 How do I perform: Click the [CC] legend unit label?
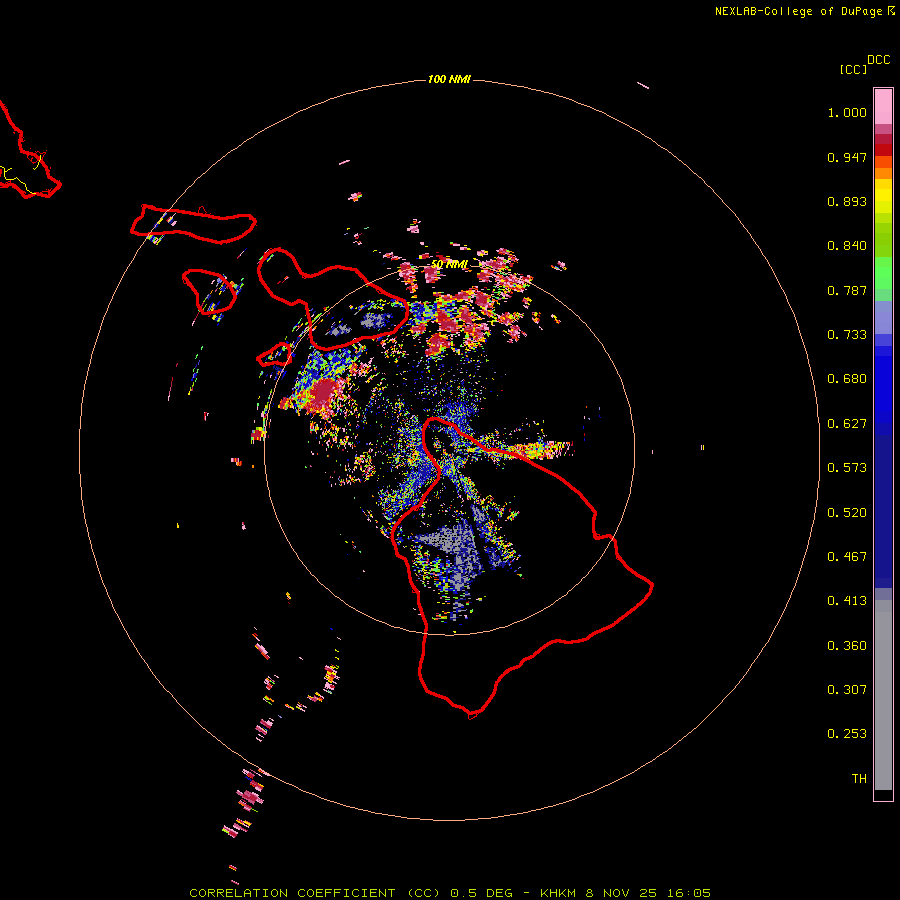pyautogui.click(x=853, y=69)
